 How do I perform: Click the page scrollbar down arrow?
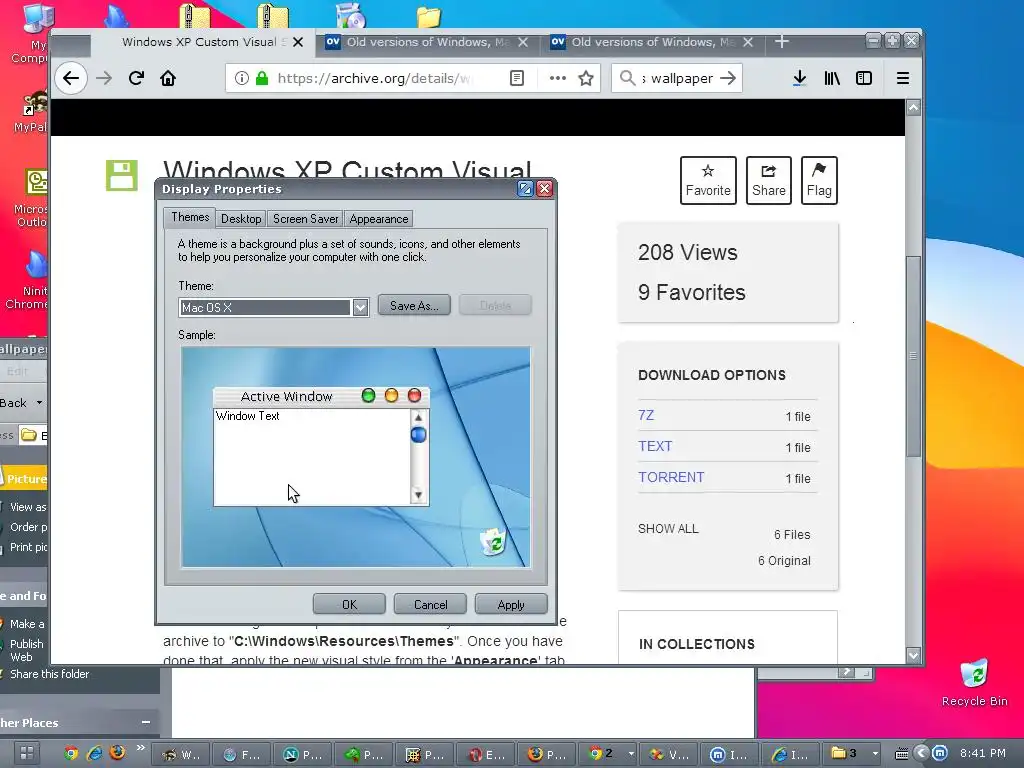tap(914, 655)
